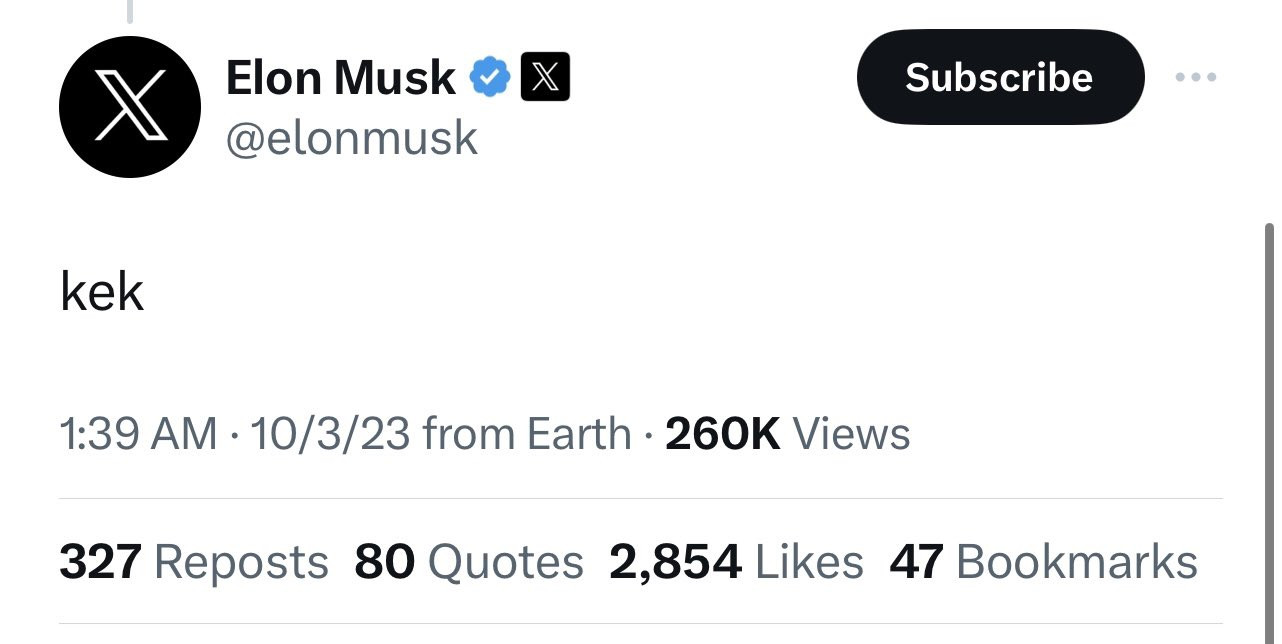This screenshot has width=1282, height=644.
Task: Click the tweet text "kek"
Action: coord(102,292)
